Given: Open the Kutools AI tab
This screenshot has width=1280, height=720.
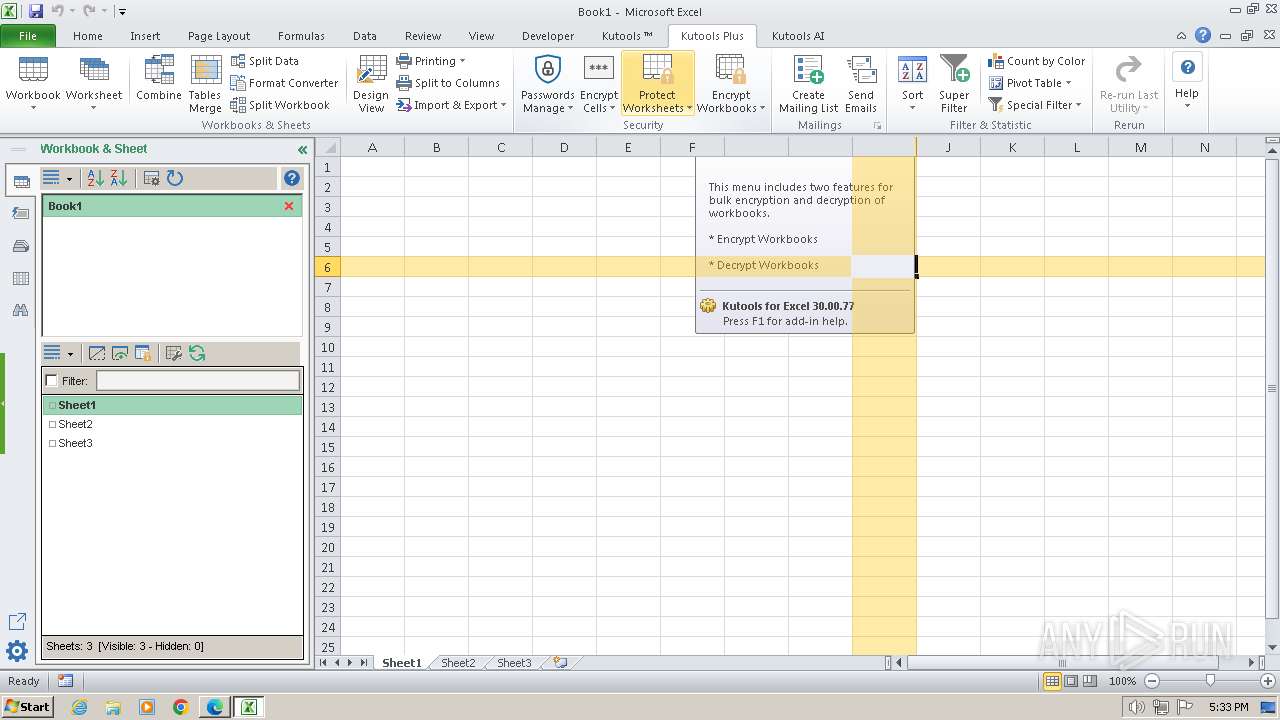Looking at the screenshot, I should point(798,36).
